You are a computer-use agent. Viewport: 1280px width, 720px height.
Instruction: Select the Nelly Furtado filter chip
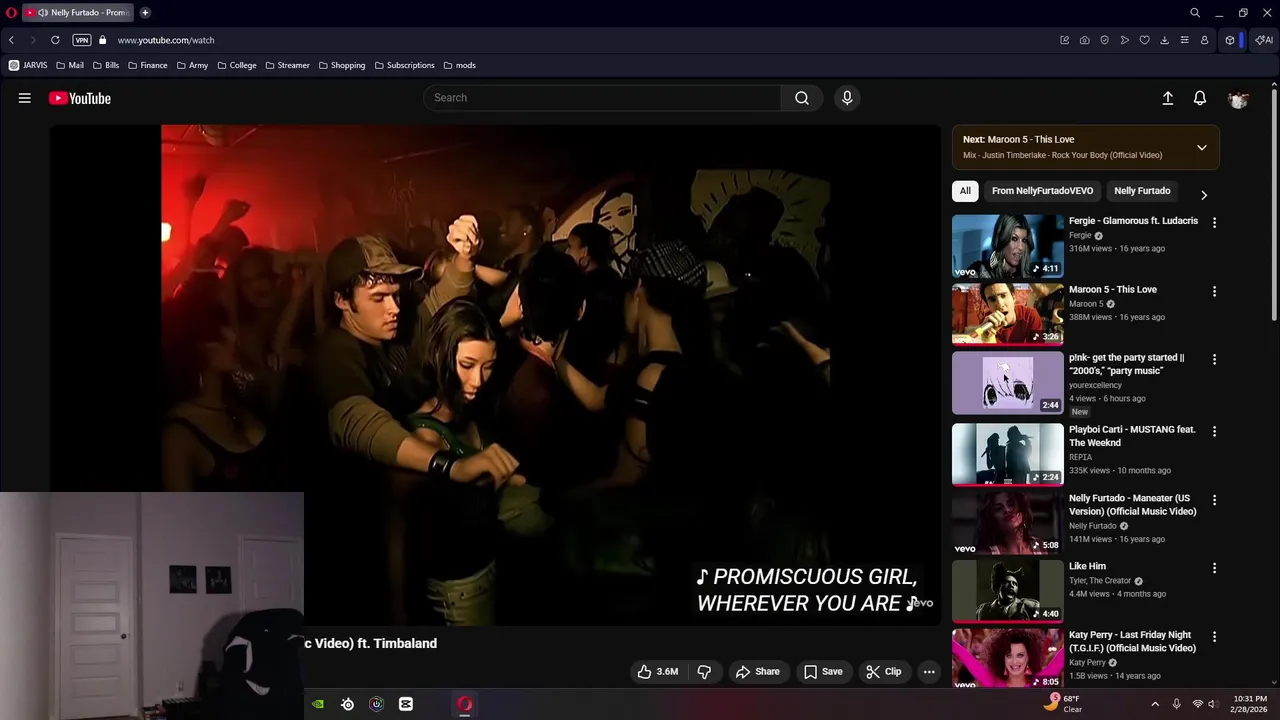coord(1142,191)
